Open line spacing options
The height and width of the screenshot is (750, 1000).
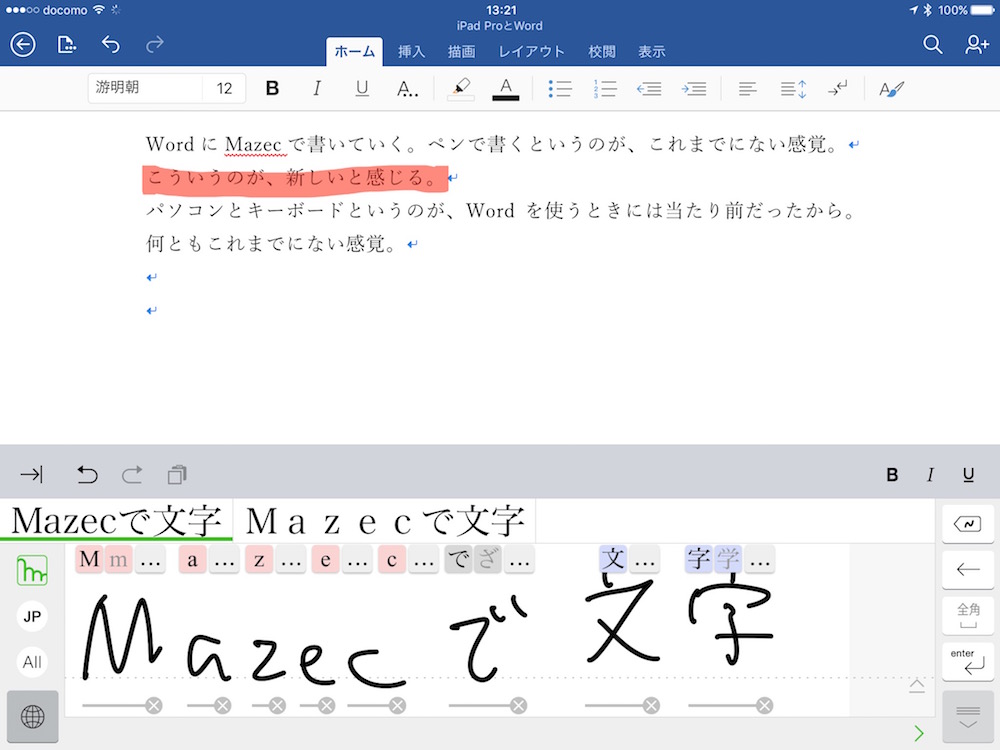(793, 89)
